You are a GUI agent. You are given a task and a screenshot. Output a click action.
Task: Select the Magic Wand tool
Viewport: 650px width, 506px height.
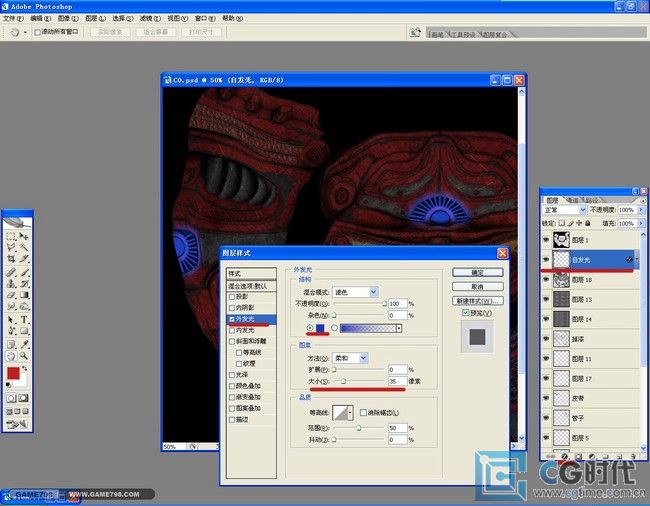[24, 247]
